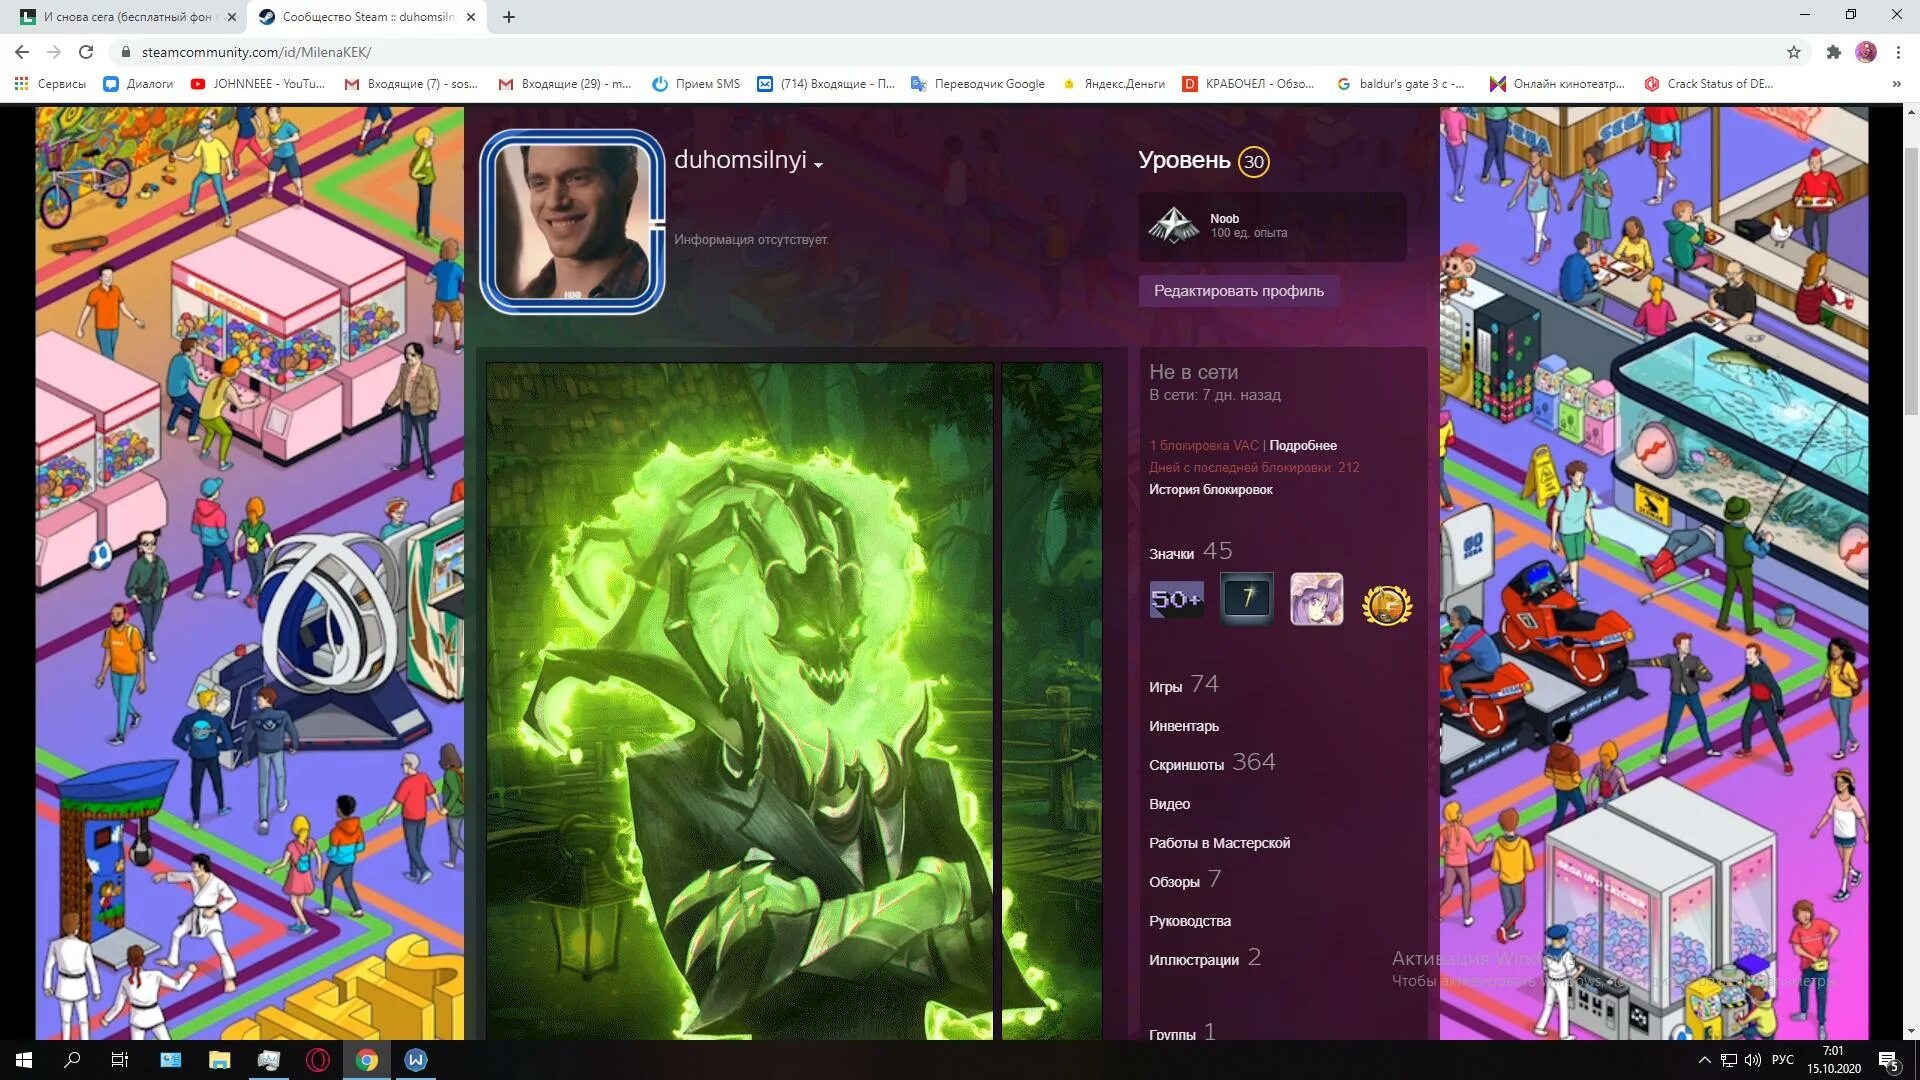This screenshot has width=1920, height=1080.
Task: Open the КРАБОЧЕЛ bookmark
Action: pyautogui.click(x=1249, y=84)
